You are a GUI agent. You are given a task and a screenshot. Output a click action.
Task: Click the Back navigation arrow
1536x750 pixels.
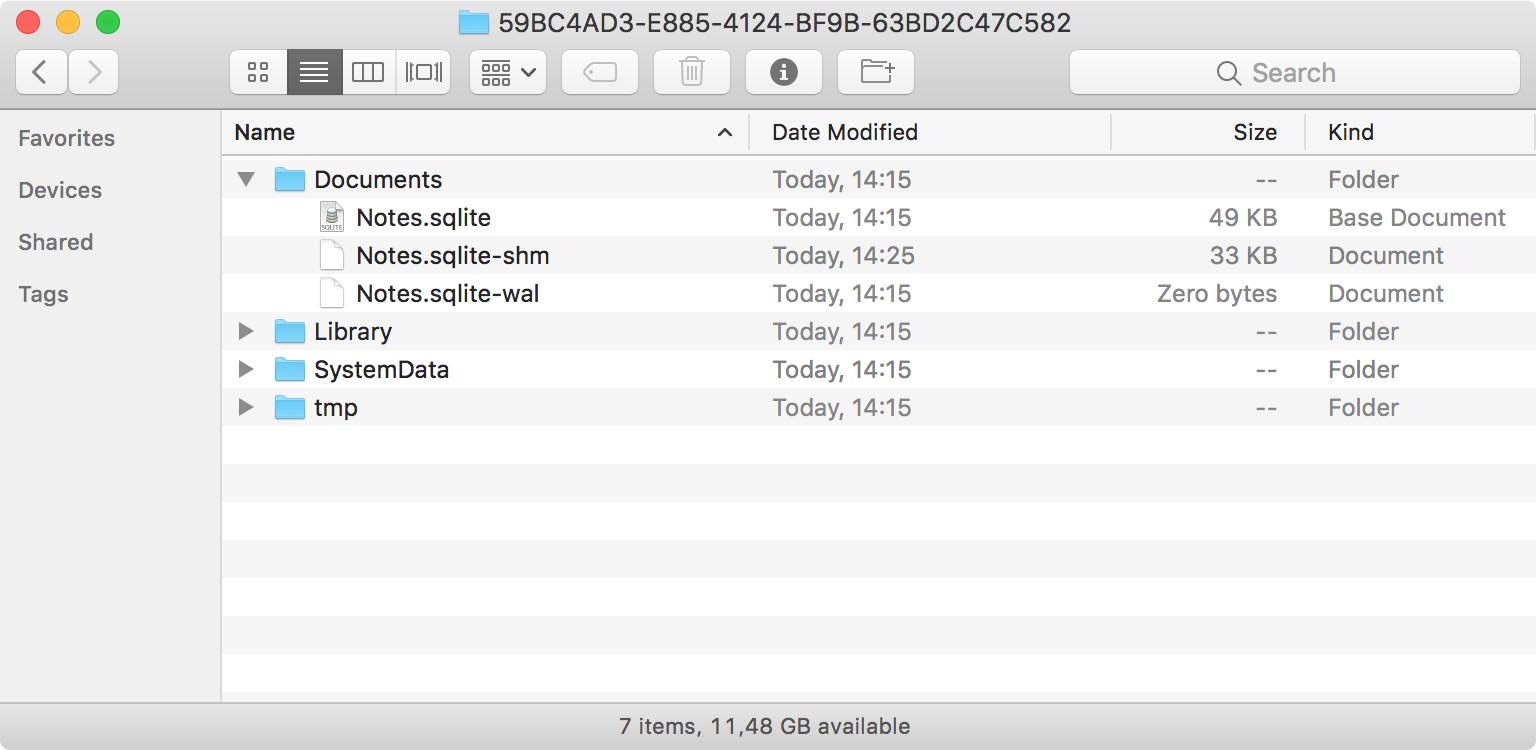[x=41, y=71]
